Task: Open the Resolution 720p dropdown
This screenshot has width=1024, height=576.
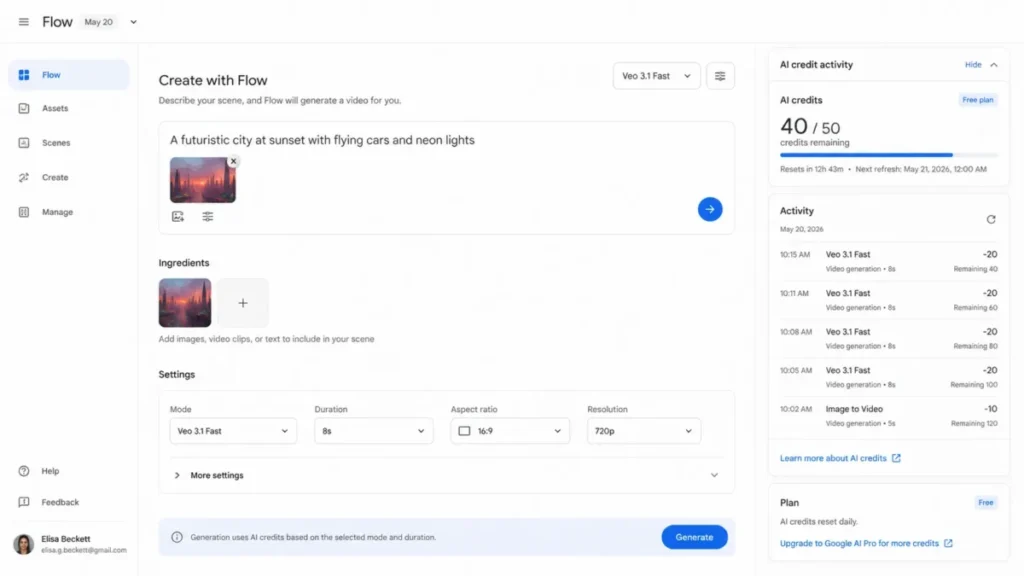Action: click(644, 431)
